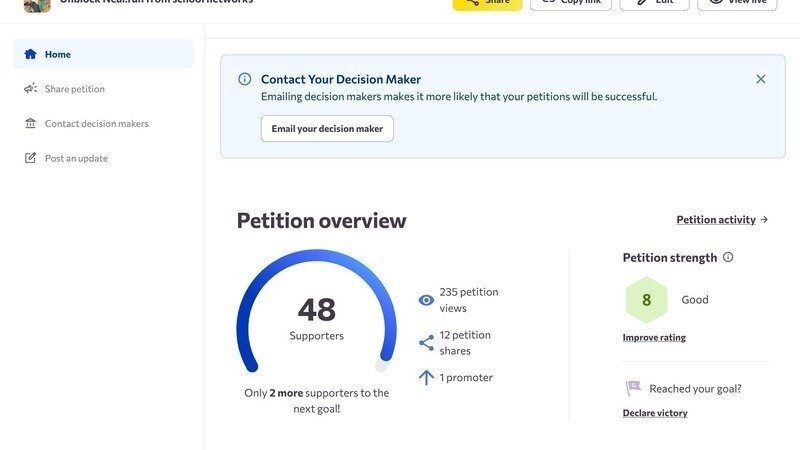The width and height of the screenshot is (800, 450).
Task: Click the megaphone Share petition icon
Action: pyautogui.click(x=30, y=89)
